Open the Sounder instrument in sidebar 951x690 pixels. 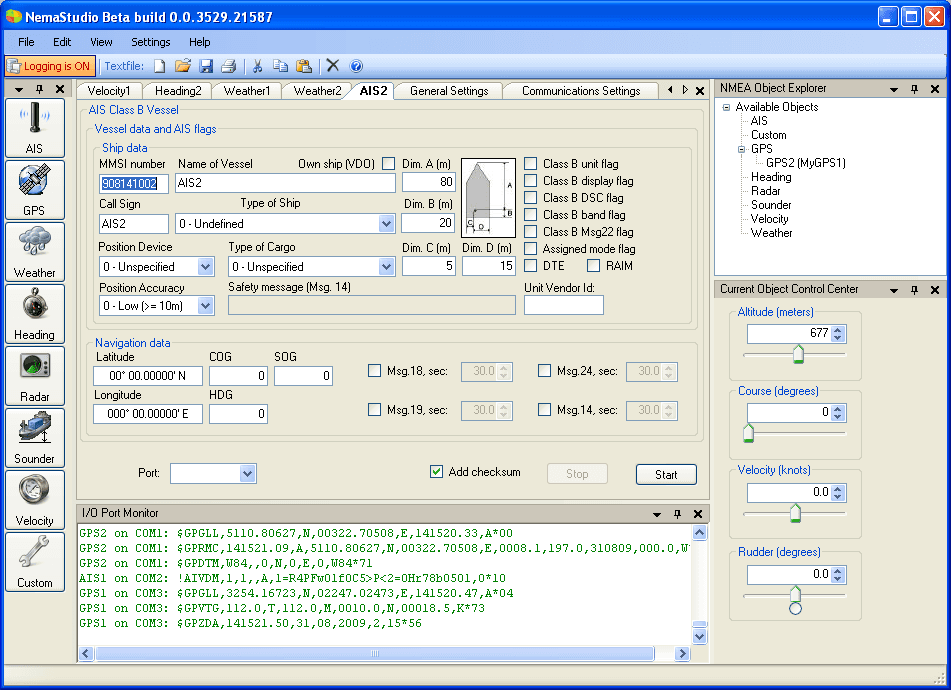tap(35, 438)
